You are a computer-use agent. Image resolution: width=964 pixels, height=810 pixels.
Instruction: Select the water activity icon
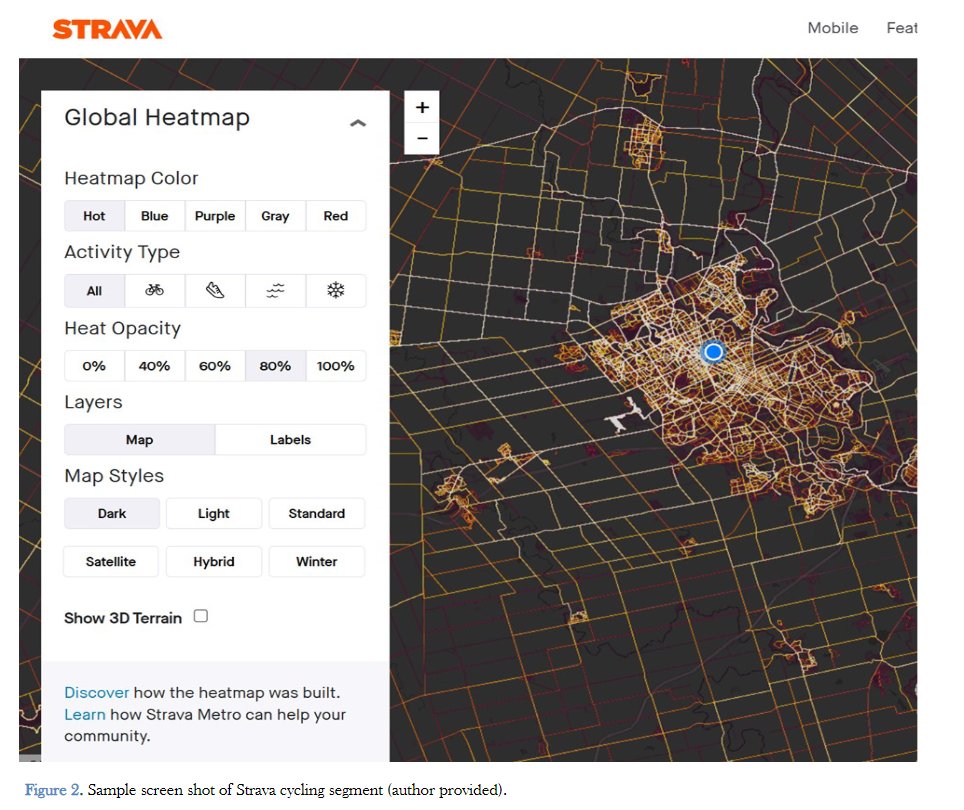coord(275,290)
